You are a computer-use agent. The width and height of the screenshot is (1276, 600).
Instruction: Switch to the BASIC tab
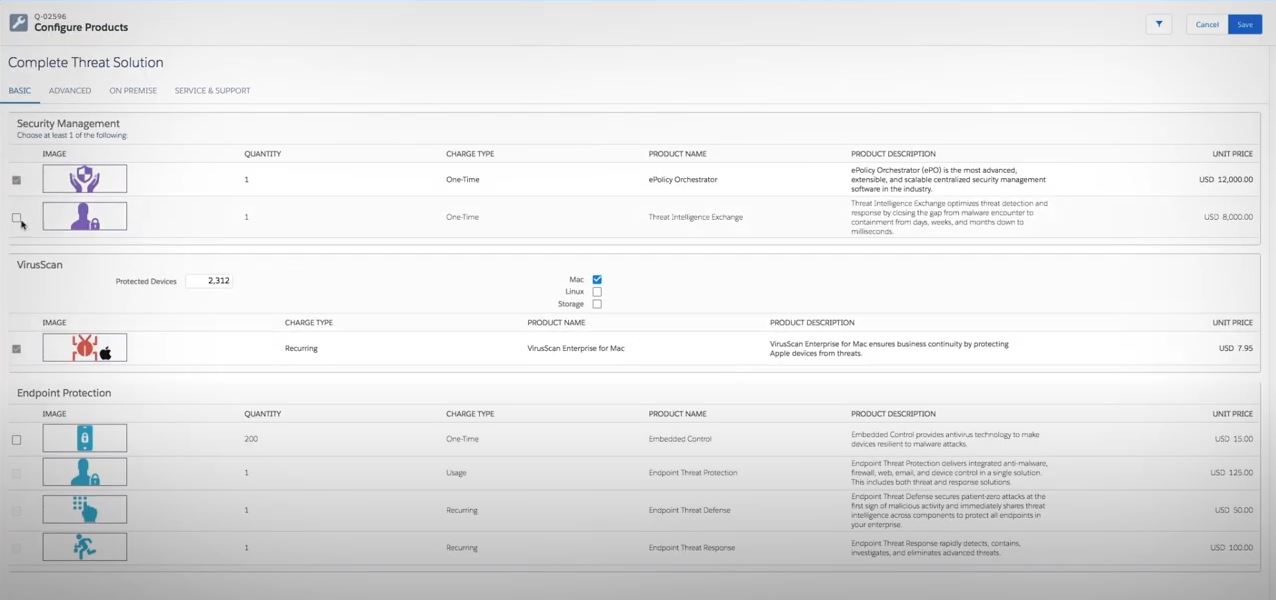(20, 90)
